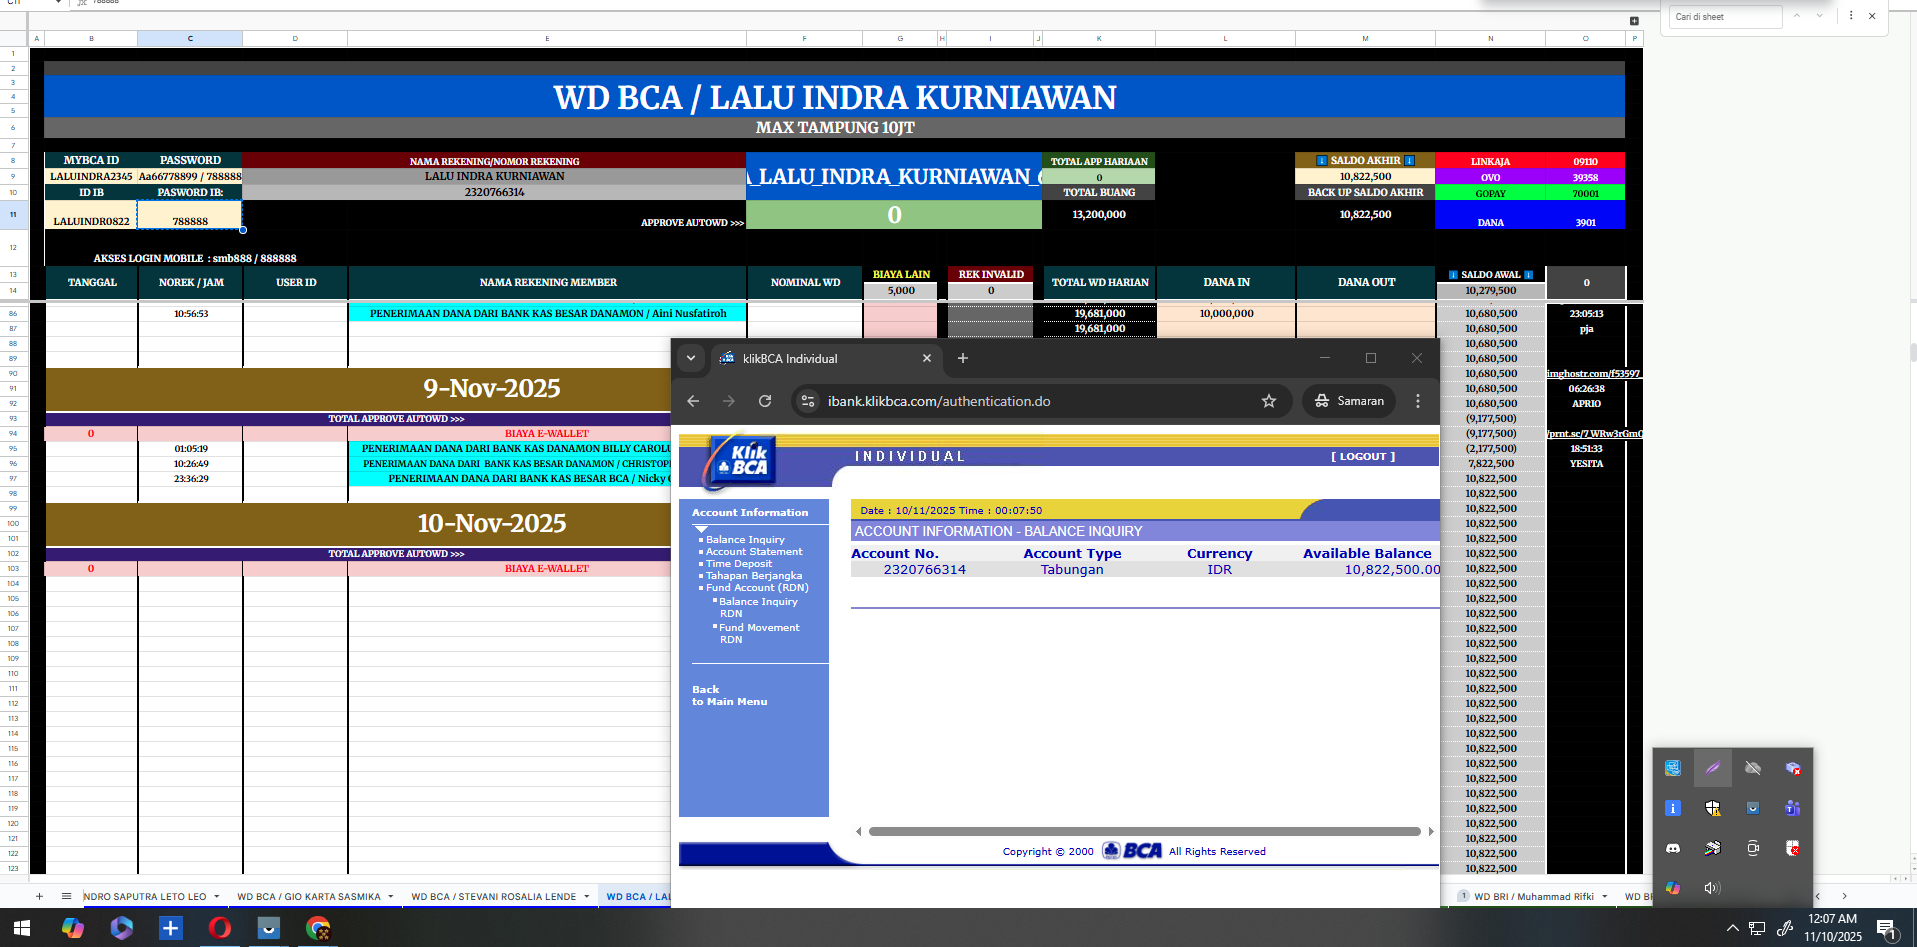This screenshot has height=947, width=1917.
Task: Select the column C header in spreadsheet
Action: [190, 38]
